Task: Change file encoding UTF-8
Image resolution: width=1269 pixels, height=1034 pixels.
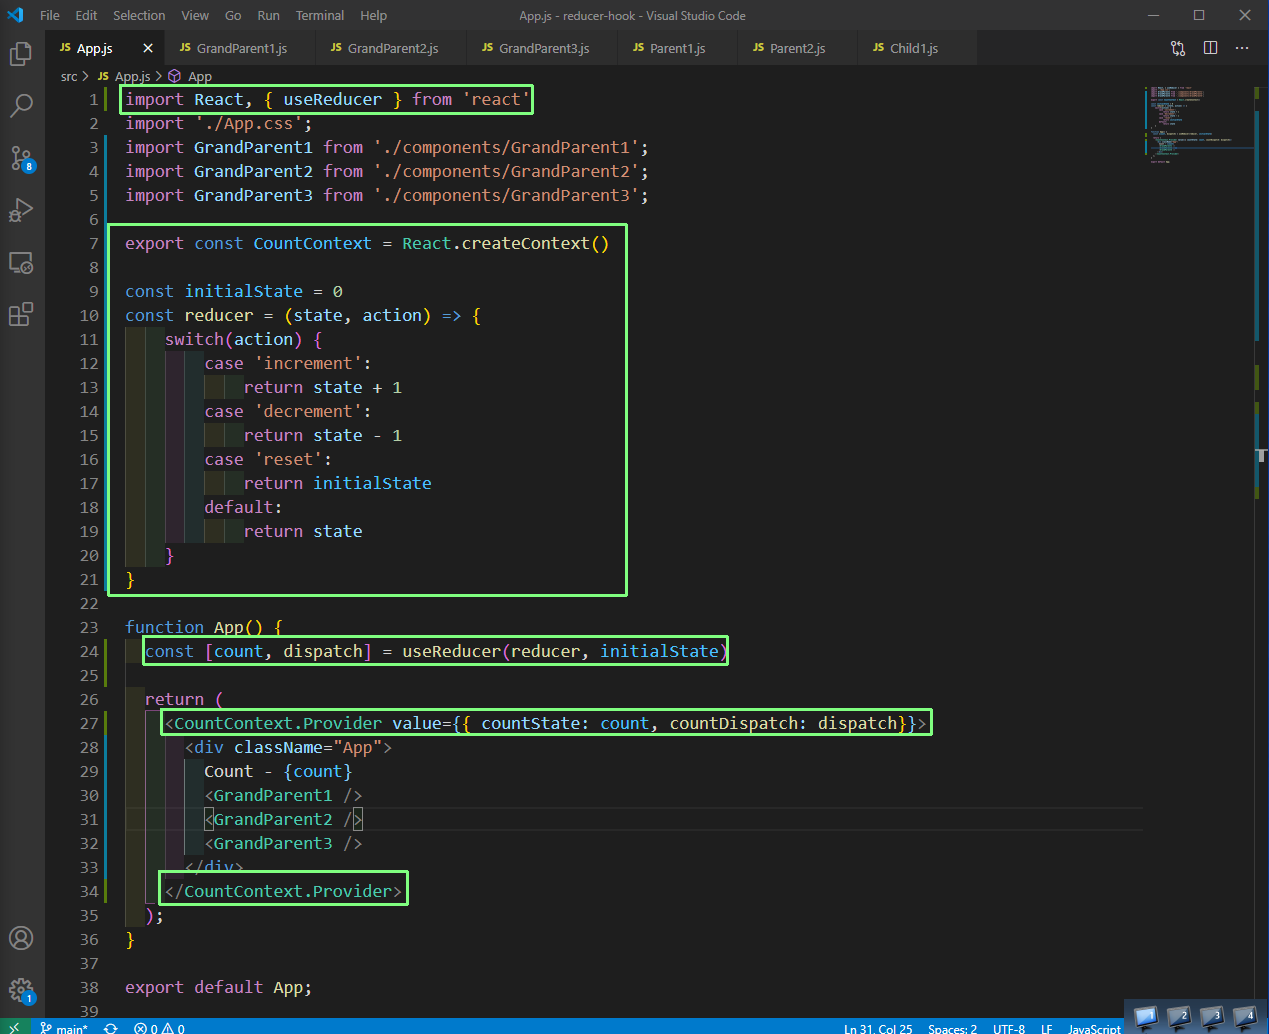Action: (x=1009, y=1028)
